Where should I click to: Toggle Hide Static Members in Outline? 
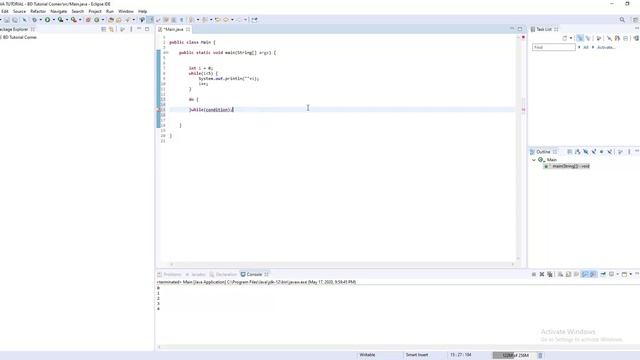click(x=593, y=152)
